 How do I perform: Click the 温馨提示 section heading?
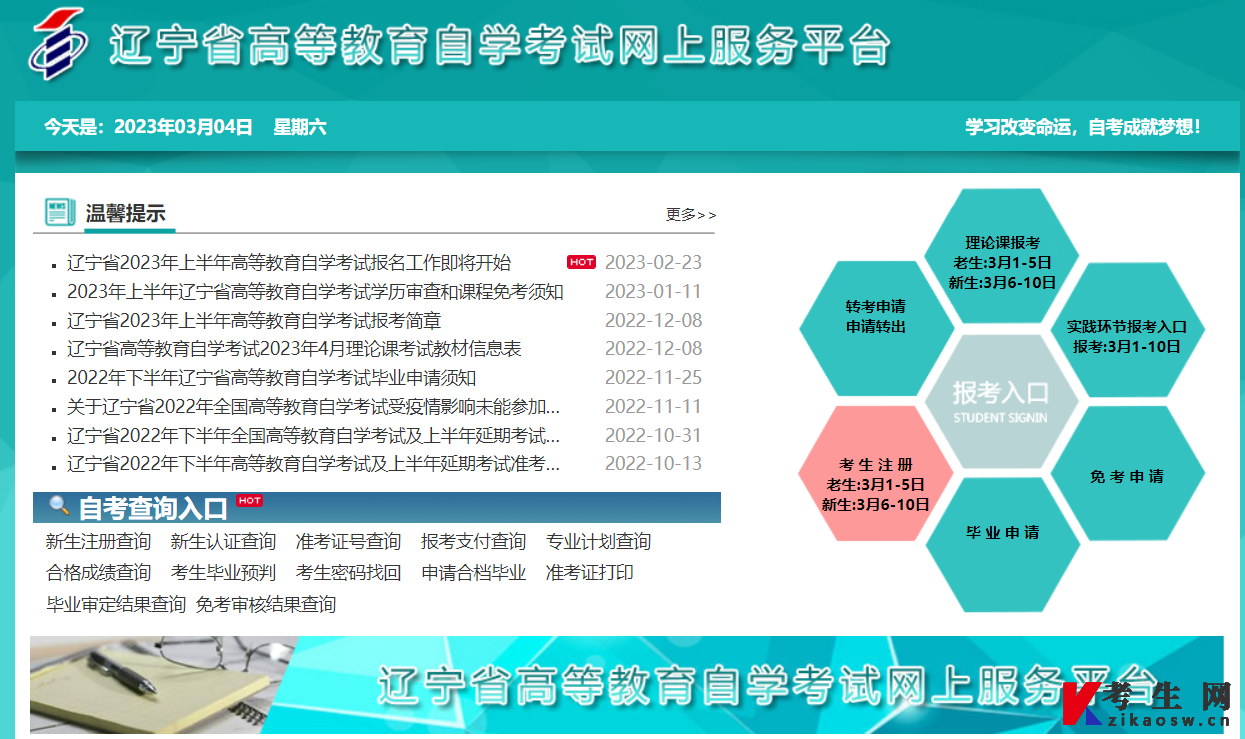(x=125, y=213)
